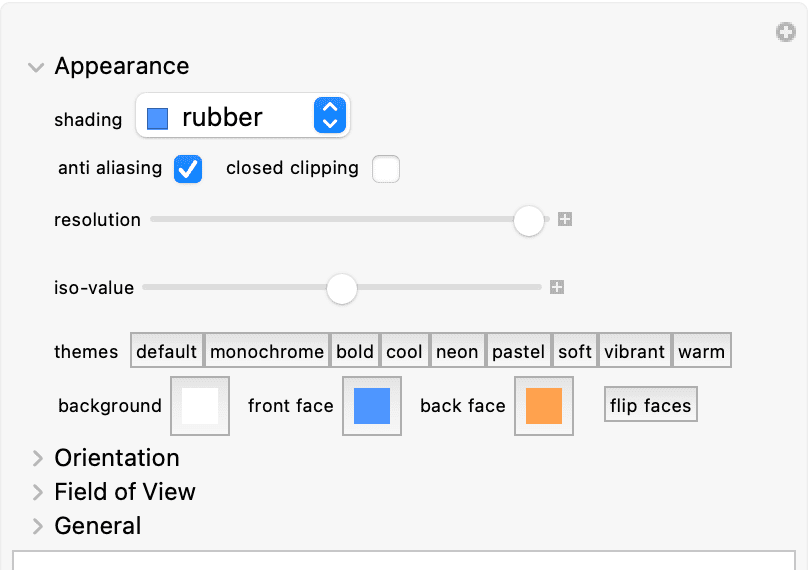This screenshot has width=808, height=570.
Task: Click the plus icon at panel top-right
Action: click(x=786, y=32)
